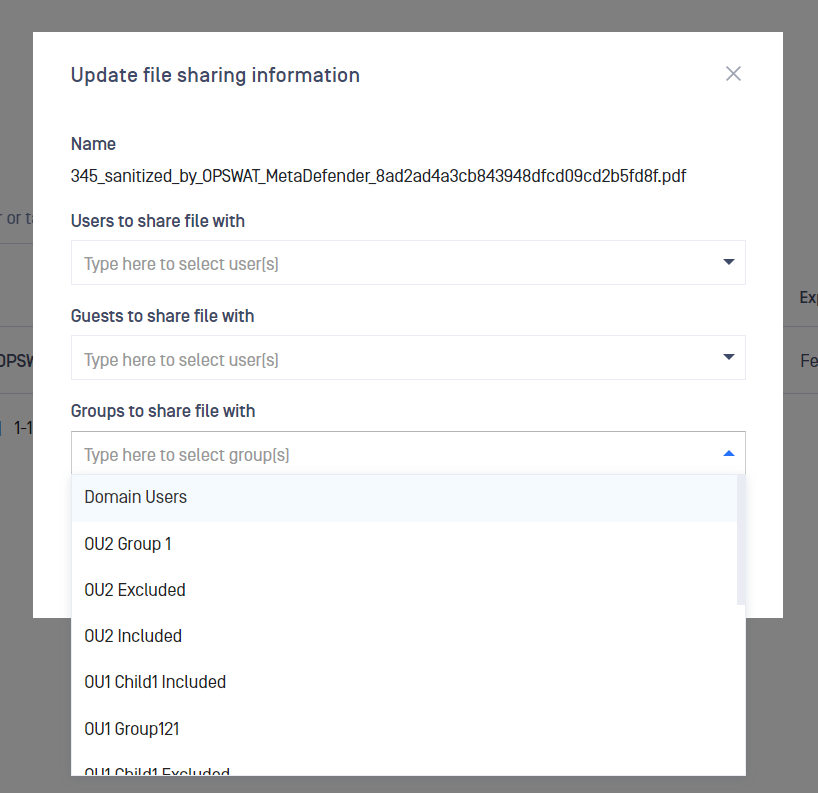Image resolution: width=818 pixels, height=793 pixels.
Task: Click the dialog title Update file sharing information
Action: 215,75
